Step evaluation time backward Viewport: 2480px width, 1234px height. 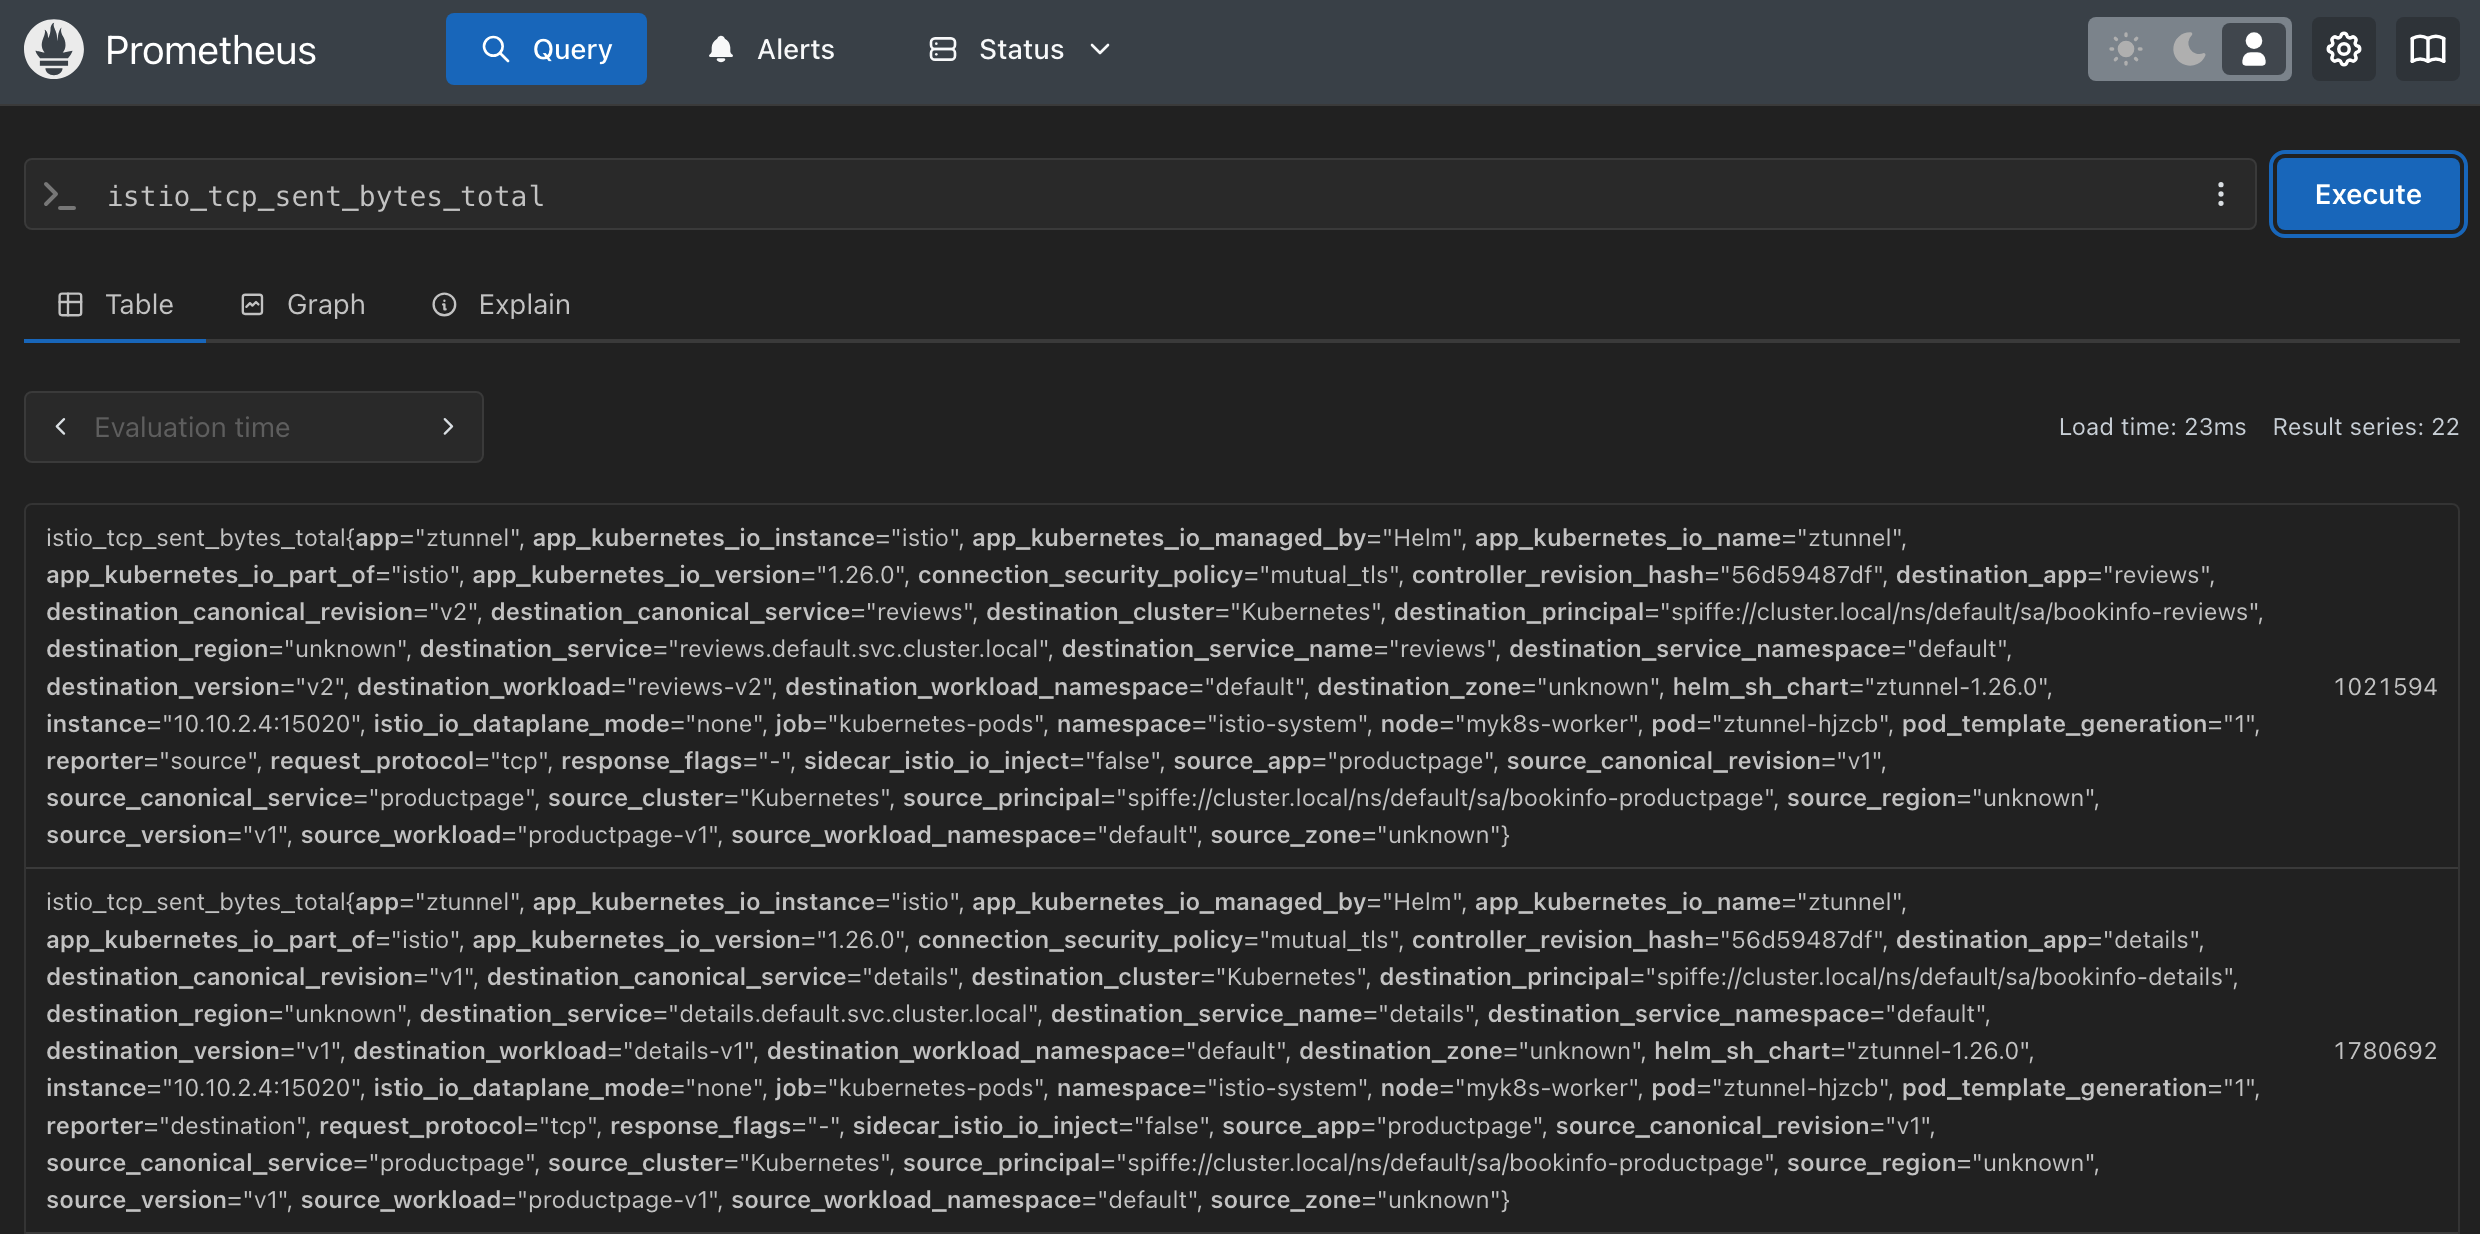coord(61,427)
